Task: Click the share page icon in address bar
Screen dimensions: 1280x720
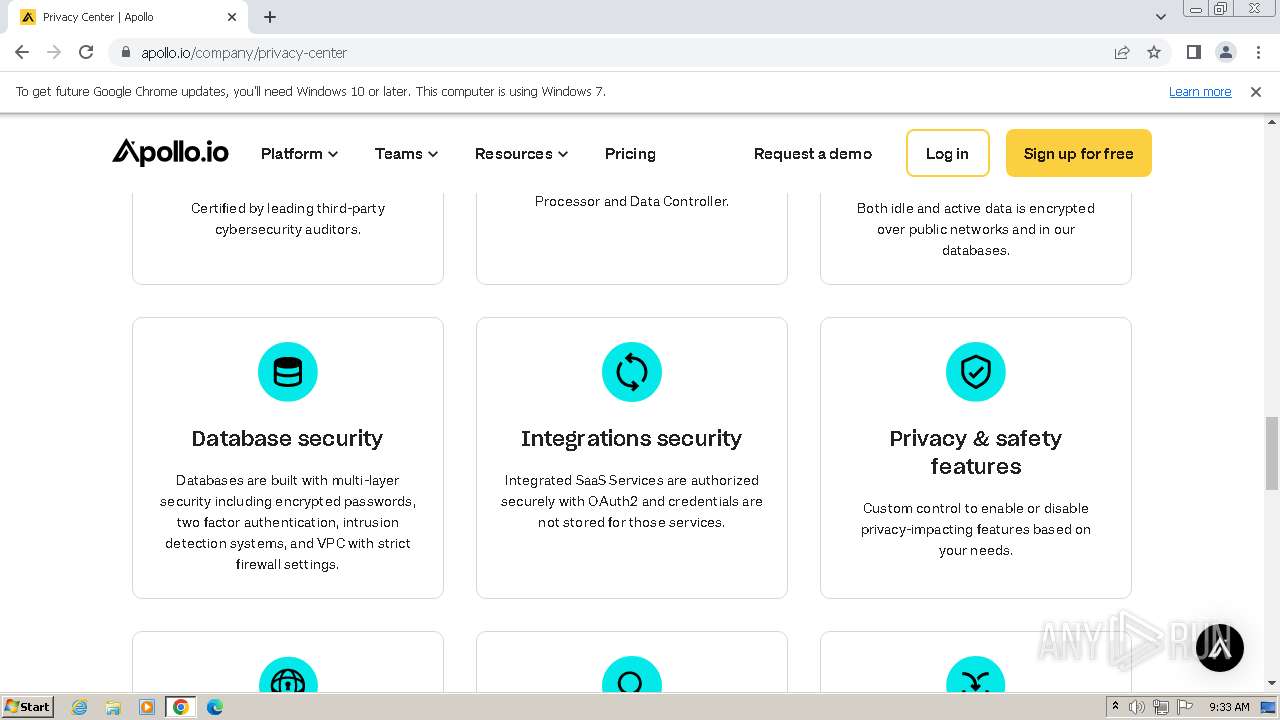Action: point(1122,52)
